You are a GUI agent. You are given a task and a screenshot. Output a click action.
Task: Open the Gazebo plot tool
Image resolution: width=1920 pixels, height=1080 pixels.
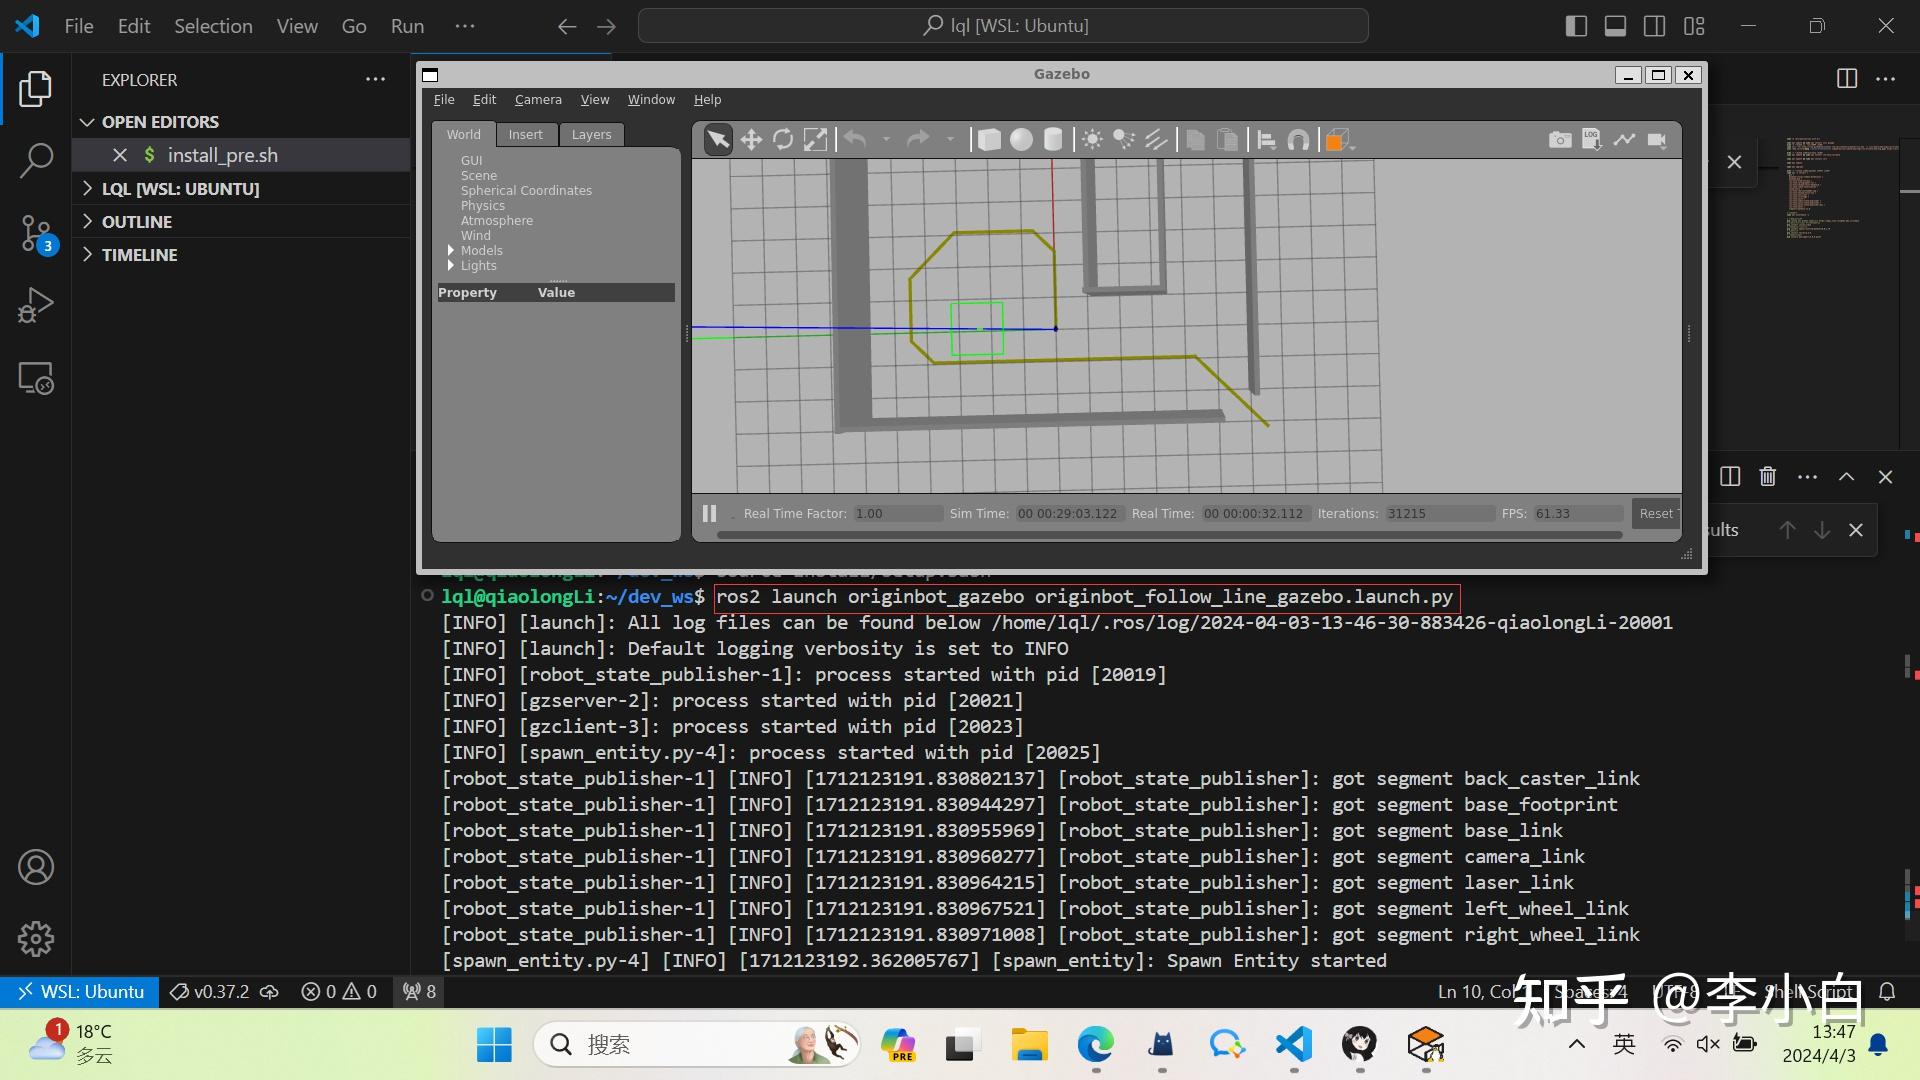coord(1624,140)
